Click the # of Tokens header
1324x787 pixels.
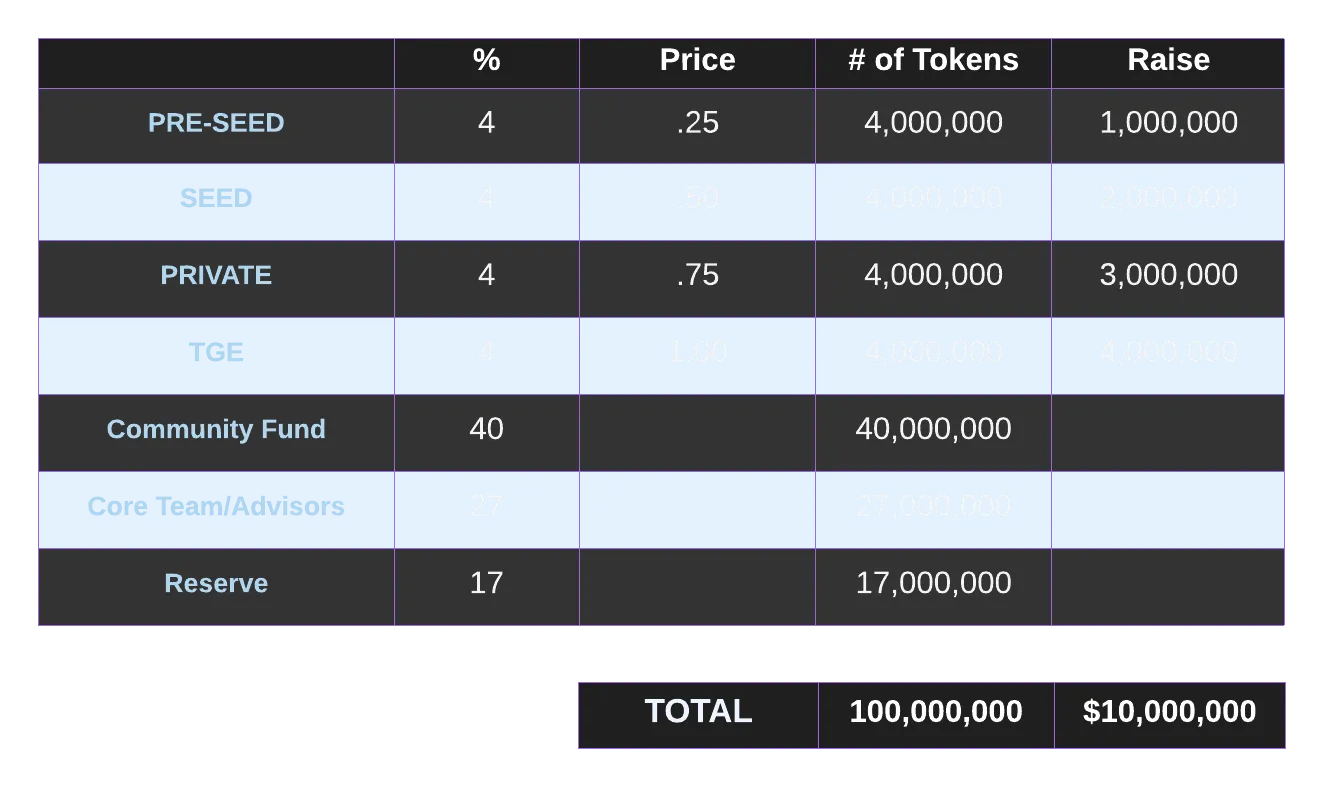933,60
